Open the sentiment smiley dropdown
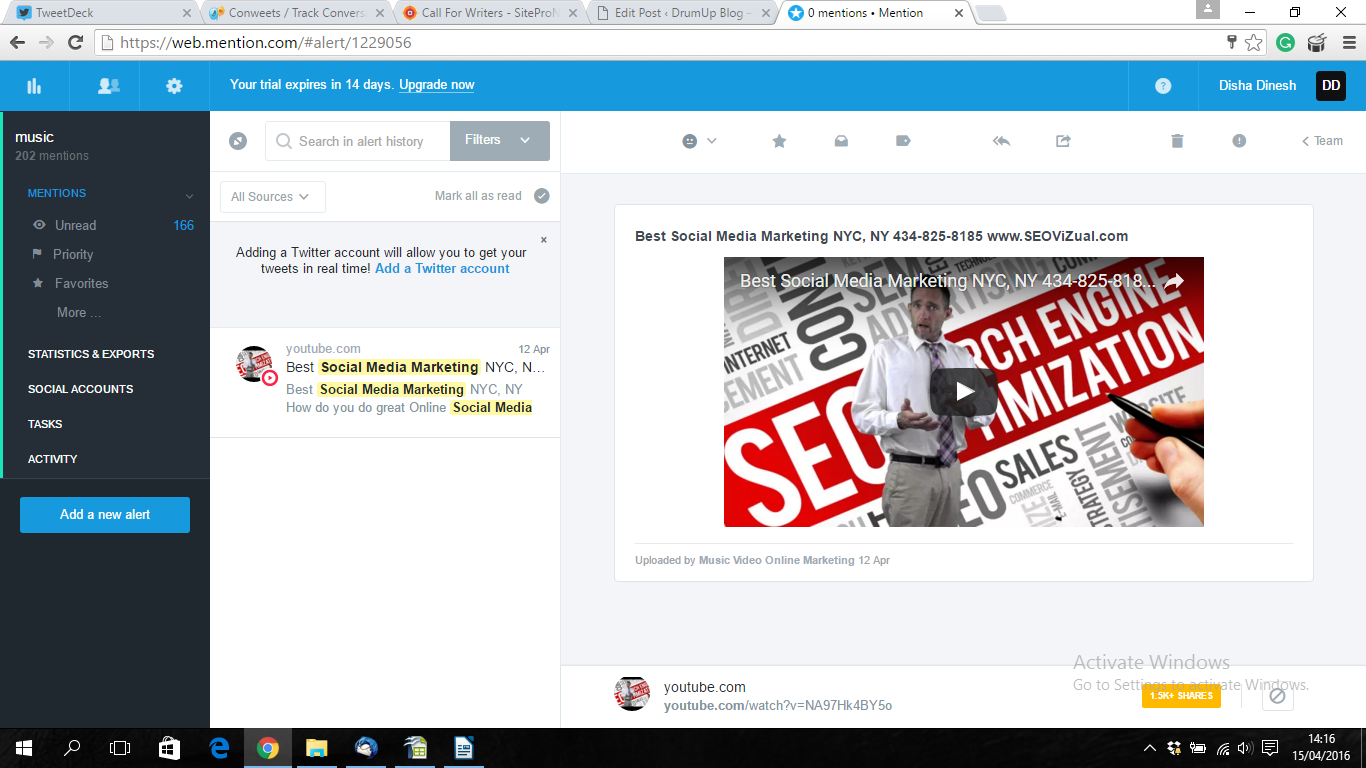The height and width of the screenshot is (768, 1366). click(699, 141)
